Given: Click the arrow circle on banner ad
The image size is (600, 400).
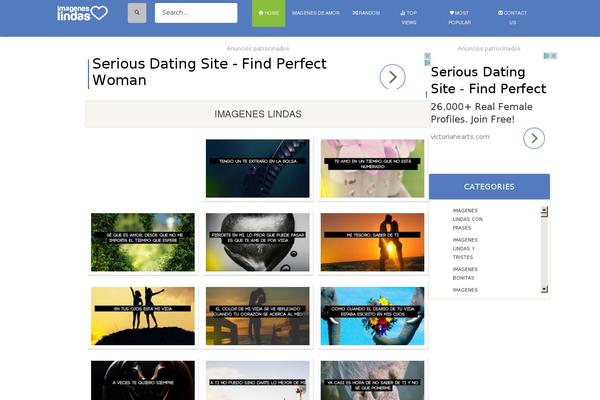Looking at the screenshot, I should tap(393, 77).
